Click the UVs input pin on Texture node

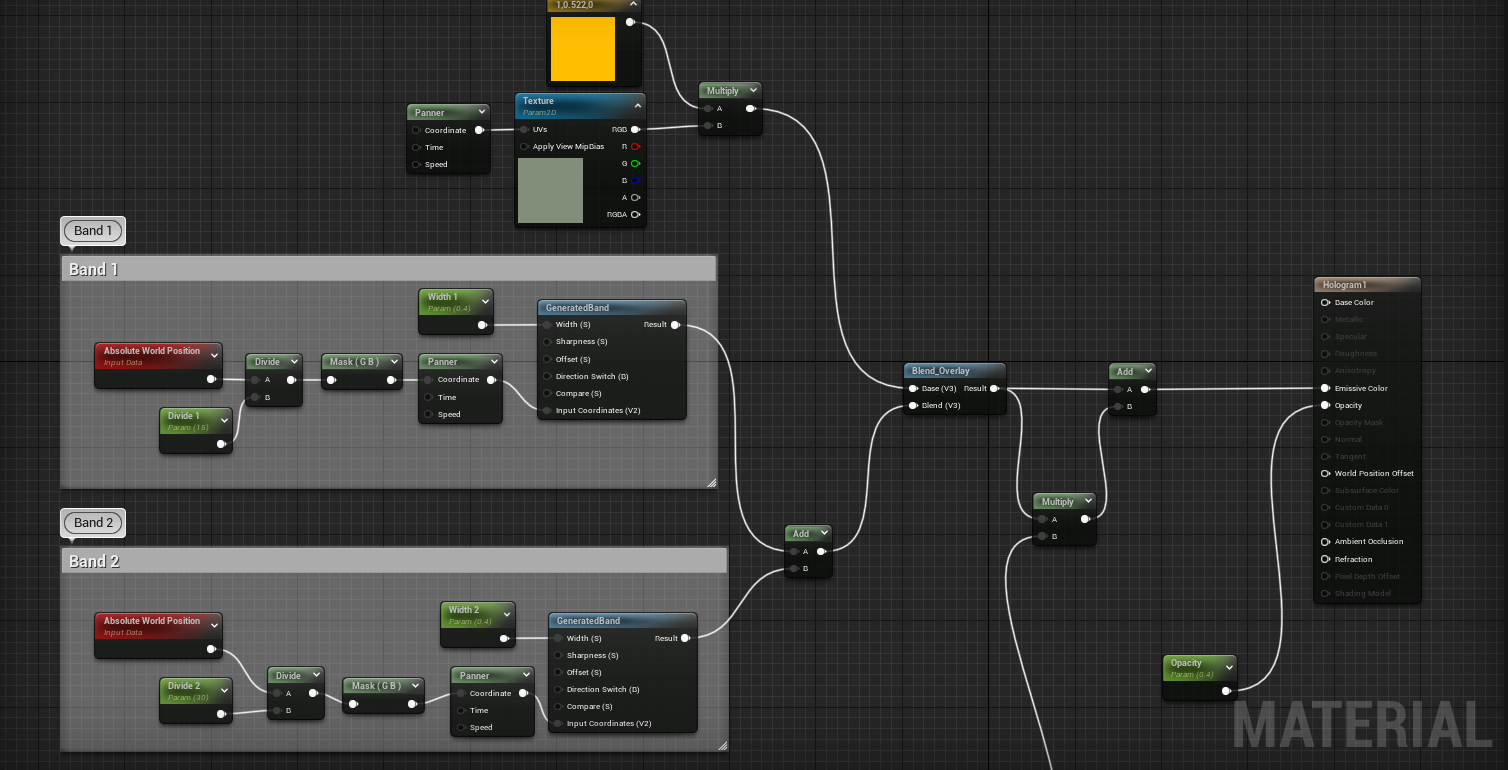tap(524, 129)
